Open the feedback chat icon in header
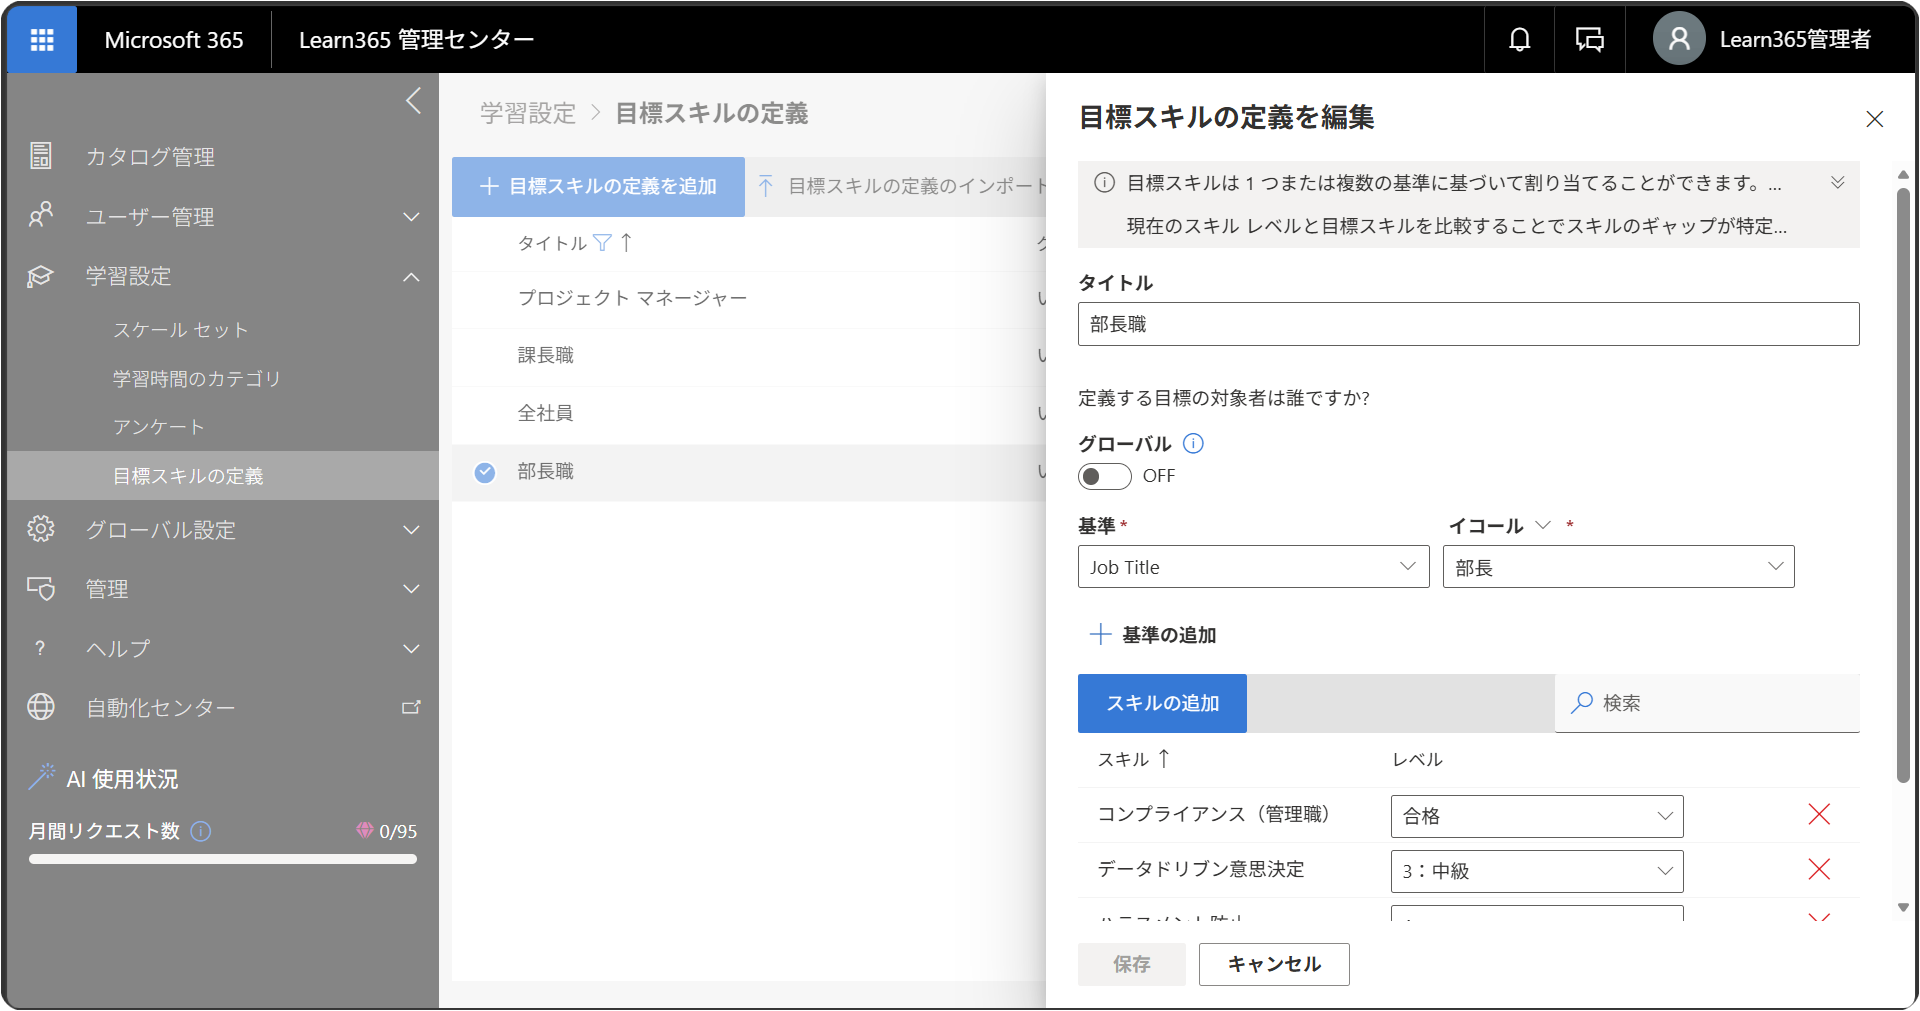The width and height of the screenshot is (1920, 1011). (x=1589, y=40)
